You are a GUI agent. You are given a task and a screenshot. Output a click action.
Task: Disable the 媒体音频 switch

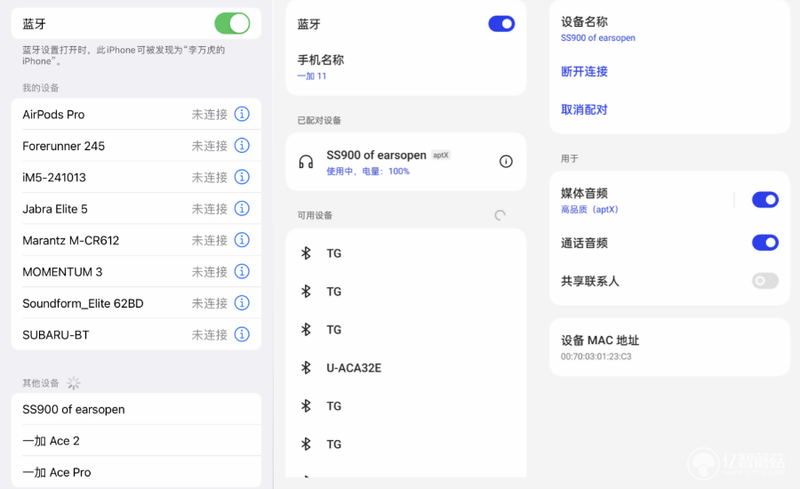[x=765, y=200]
